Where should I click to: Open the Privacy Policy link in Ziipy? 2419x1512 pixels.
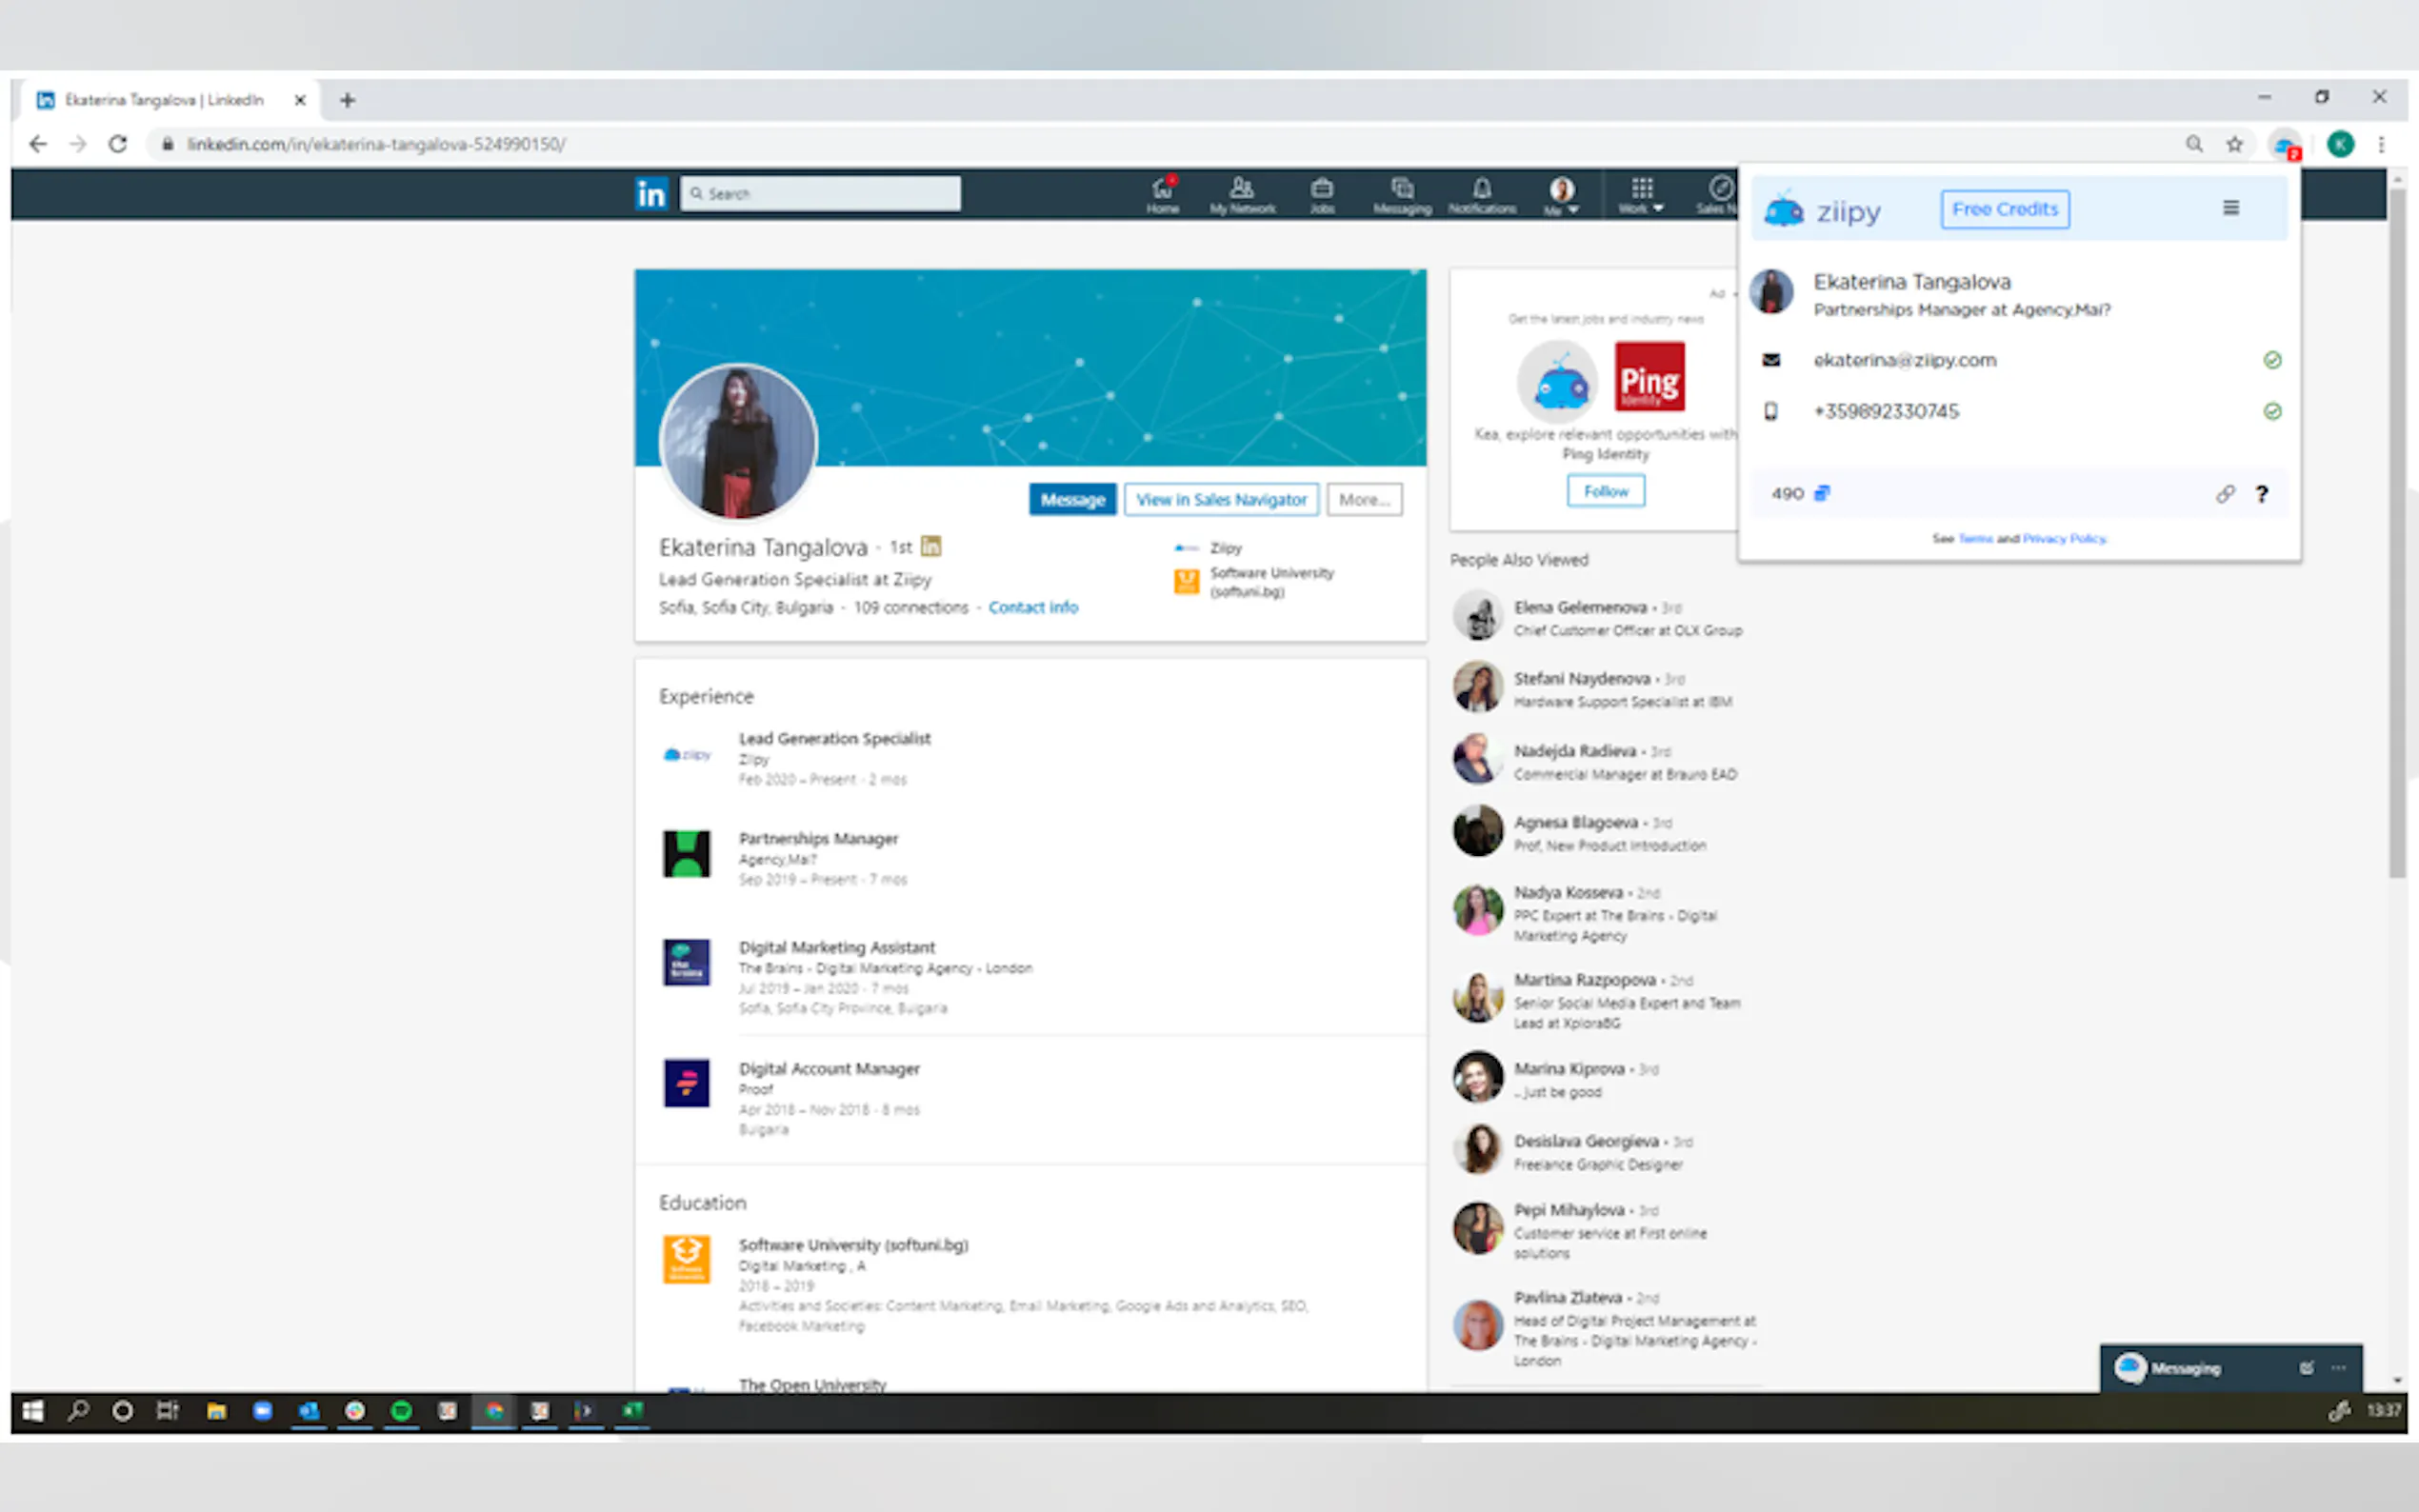click(2064, 538)
